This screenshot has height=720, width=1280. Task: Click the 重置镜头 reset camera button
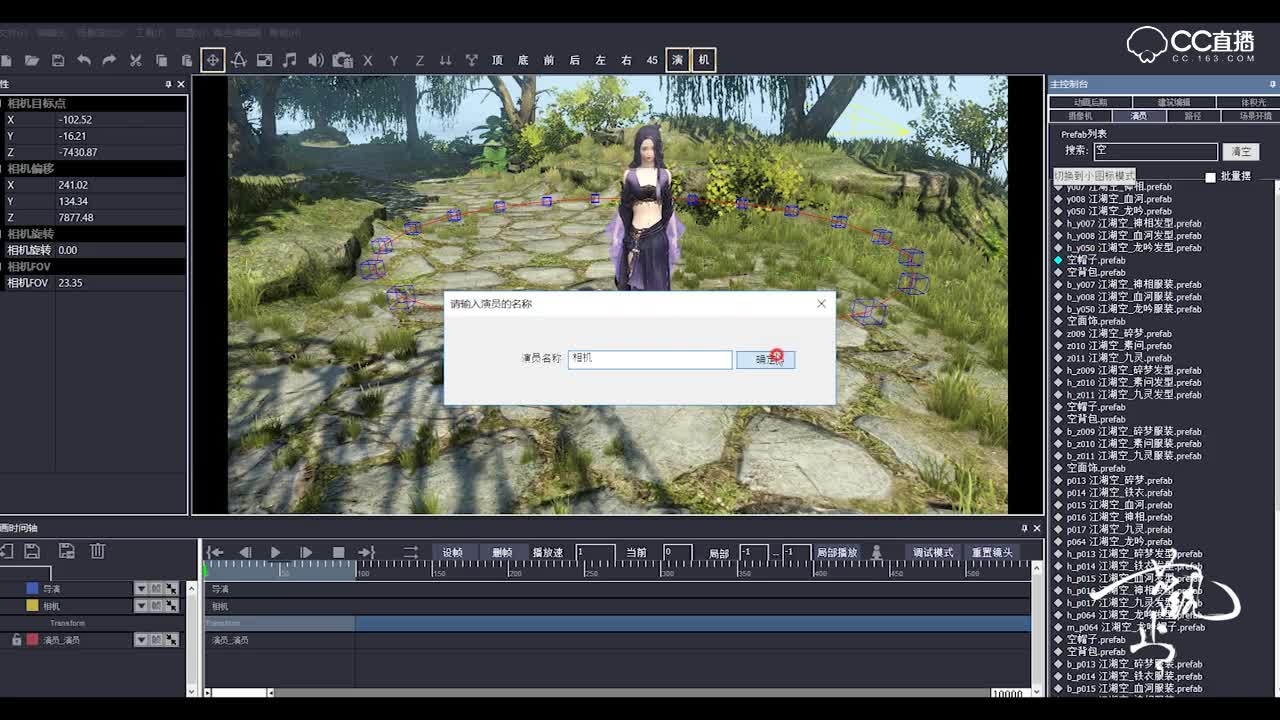click(x=992, y=552)
